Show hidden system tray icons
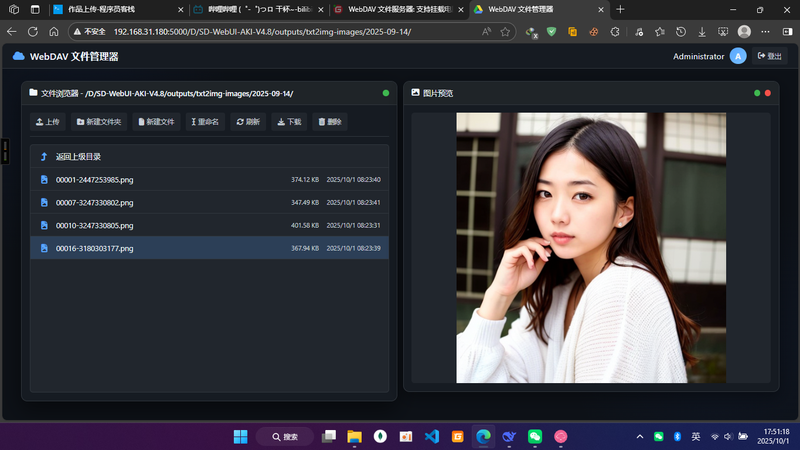 coord(640,437)
